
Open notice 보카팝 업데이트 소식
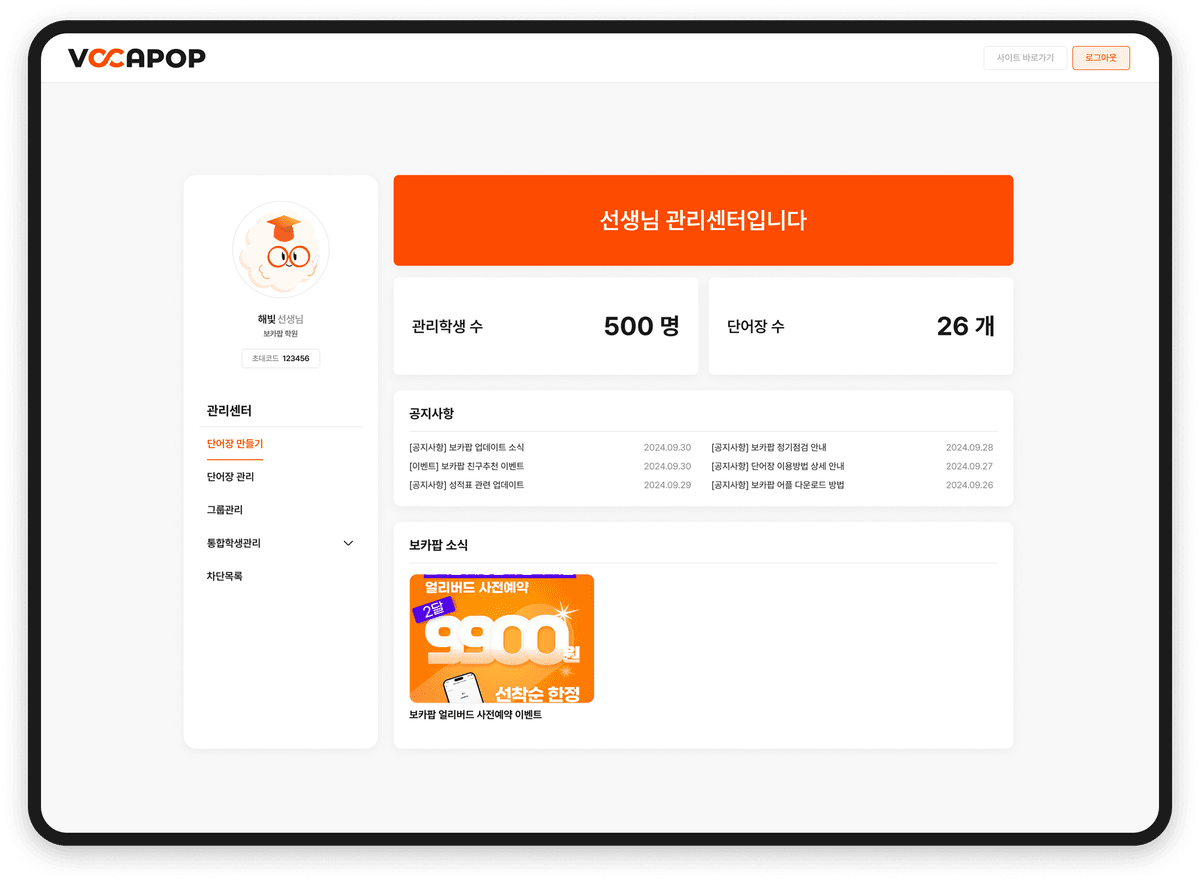(466, 448)
